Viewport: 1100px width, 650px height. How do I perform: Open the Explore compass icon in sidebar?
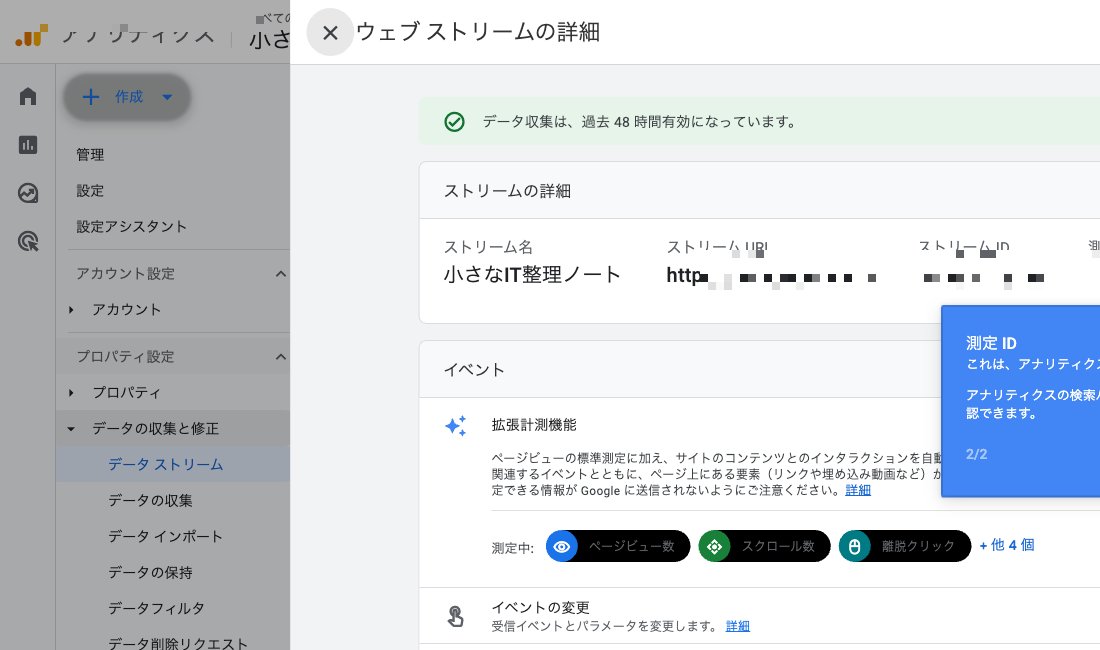(27, 193)
